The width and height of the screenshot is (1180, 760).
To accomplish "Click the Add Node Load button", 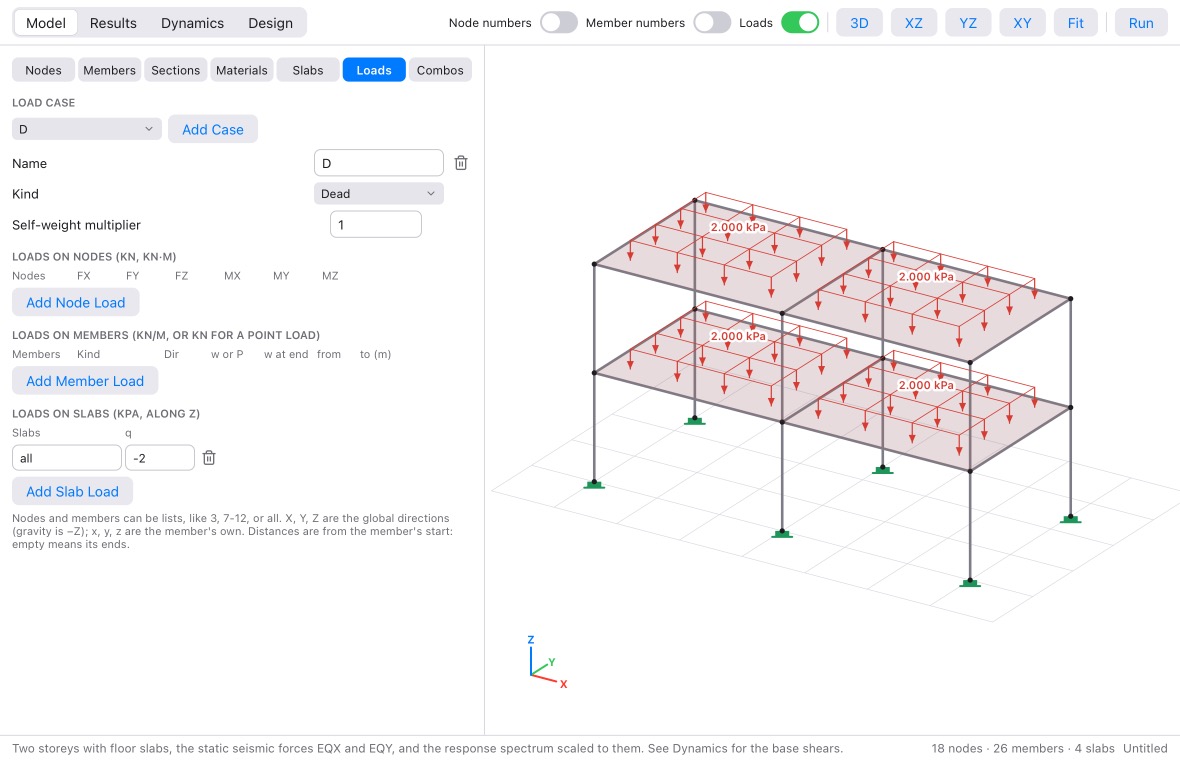I will point(75,302).
